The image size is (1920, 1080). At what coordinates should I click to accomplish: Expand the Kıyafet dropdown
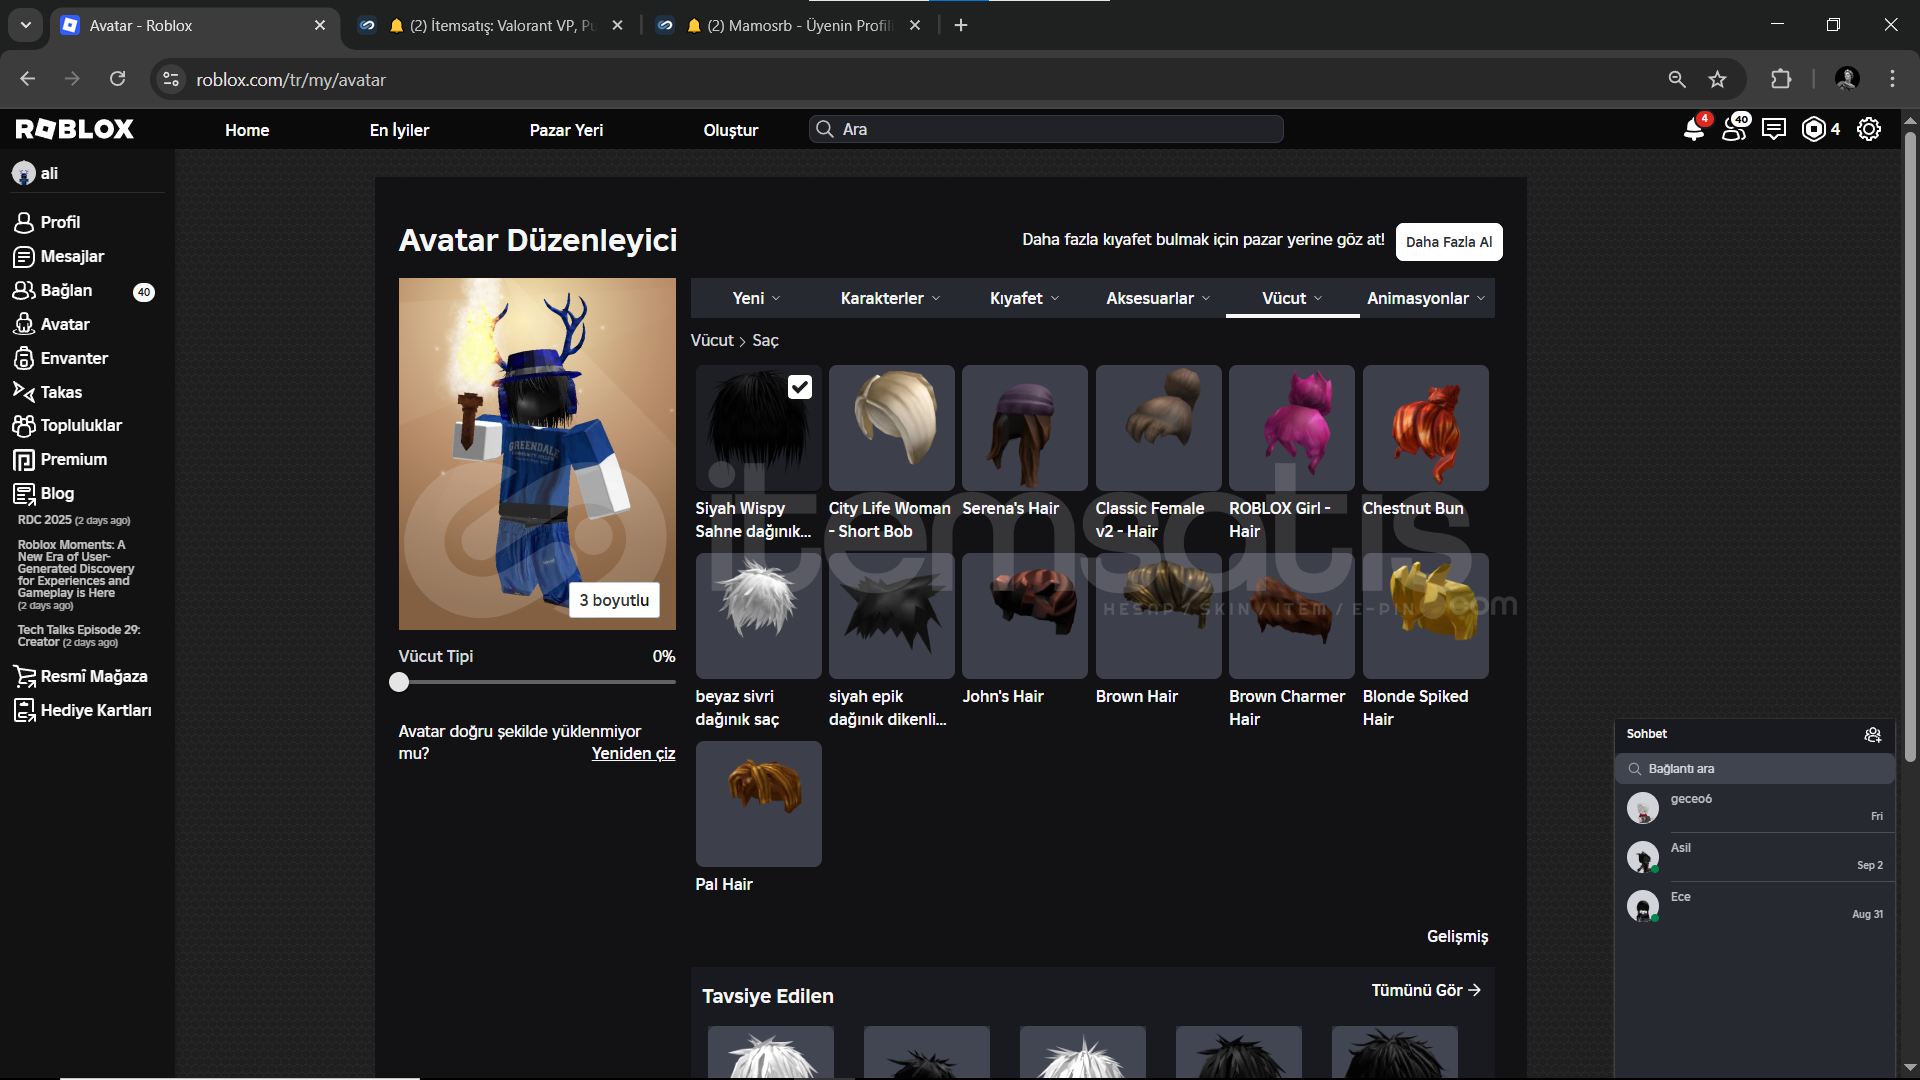[x=1025, y=298]
